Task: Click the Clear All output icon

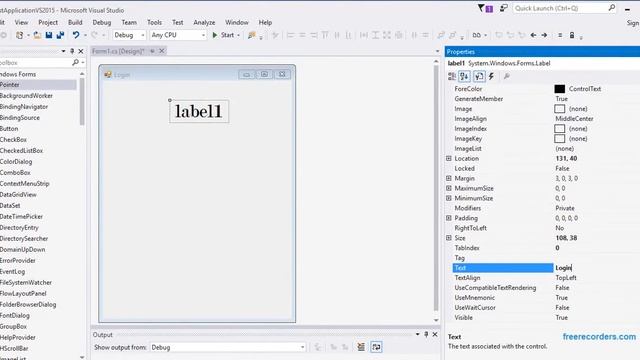Action: pos(361,347)
